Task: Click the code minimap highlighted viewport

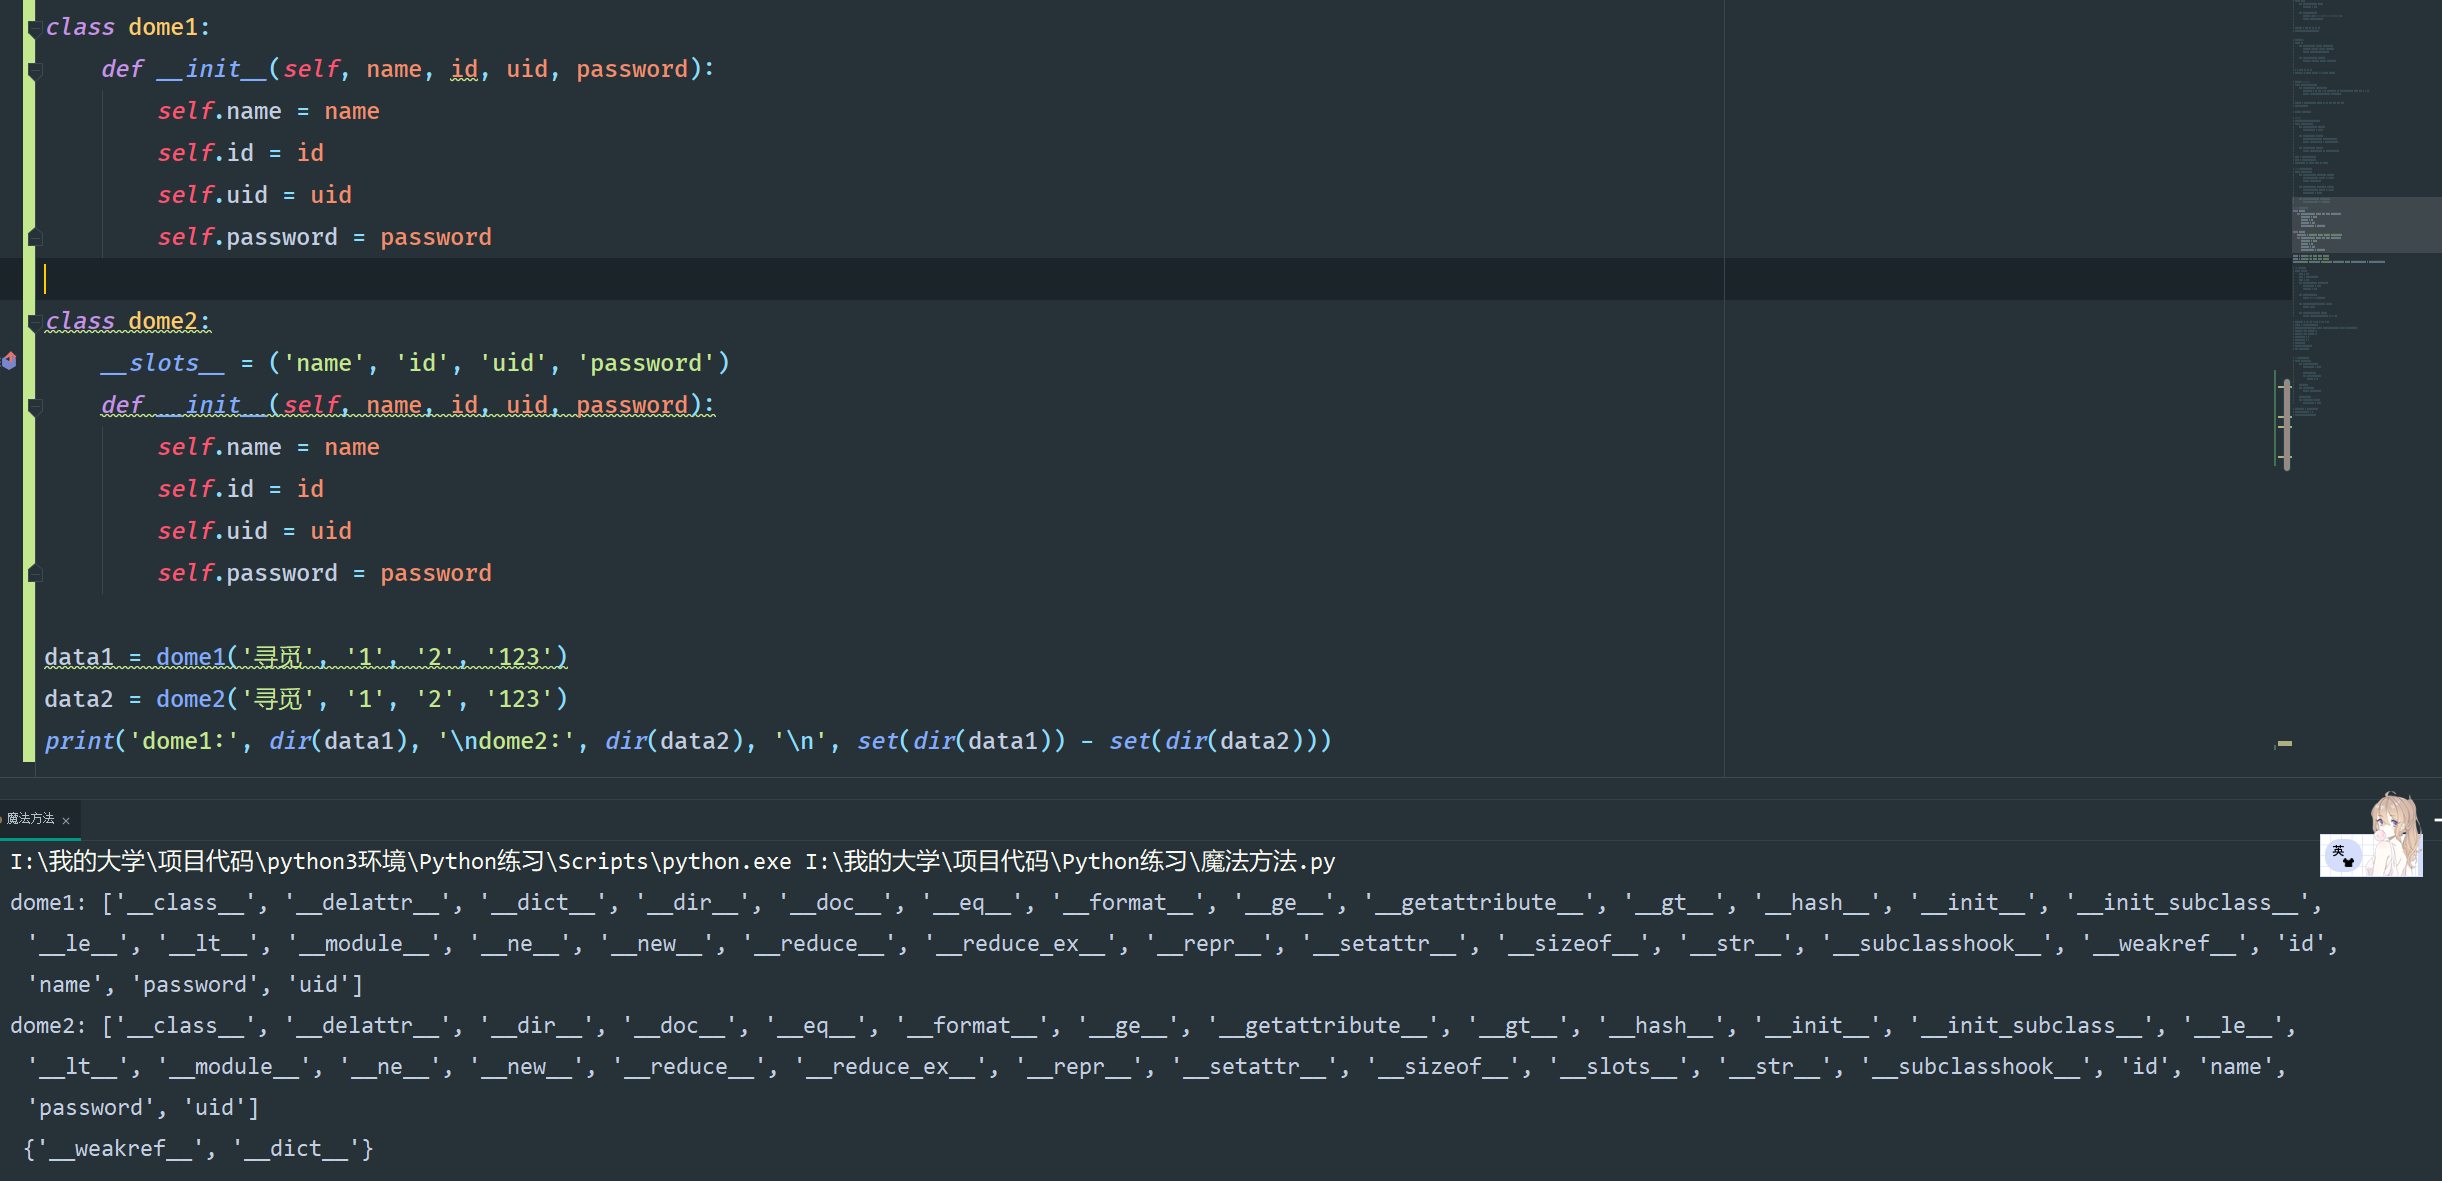Action: (x=2366, y=224)
